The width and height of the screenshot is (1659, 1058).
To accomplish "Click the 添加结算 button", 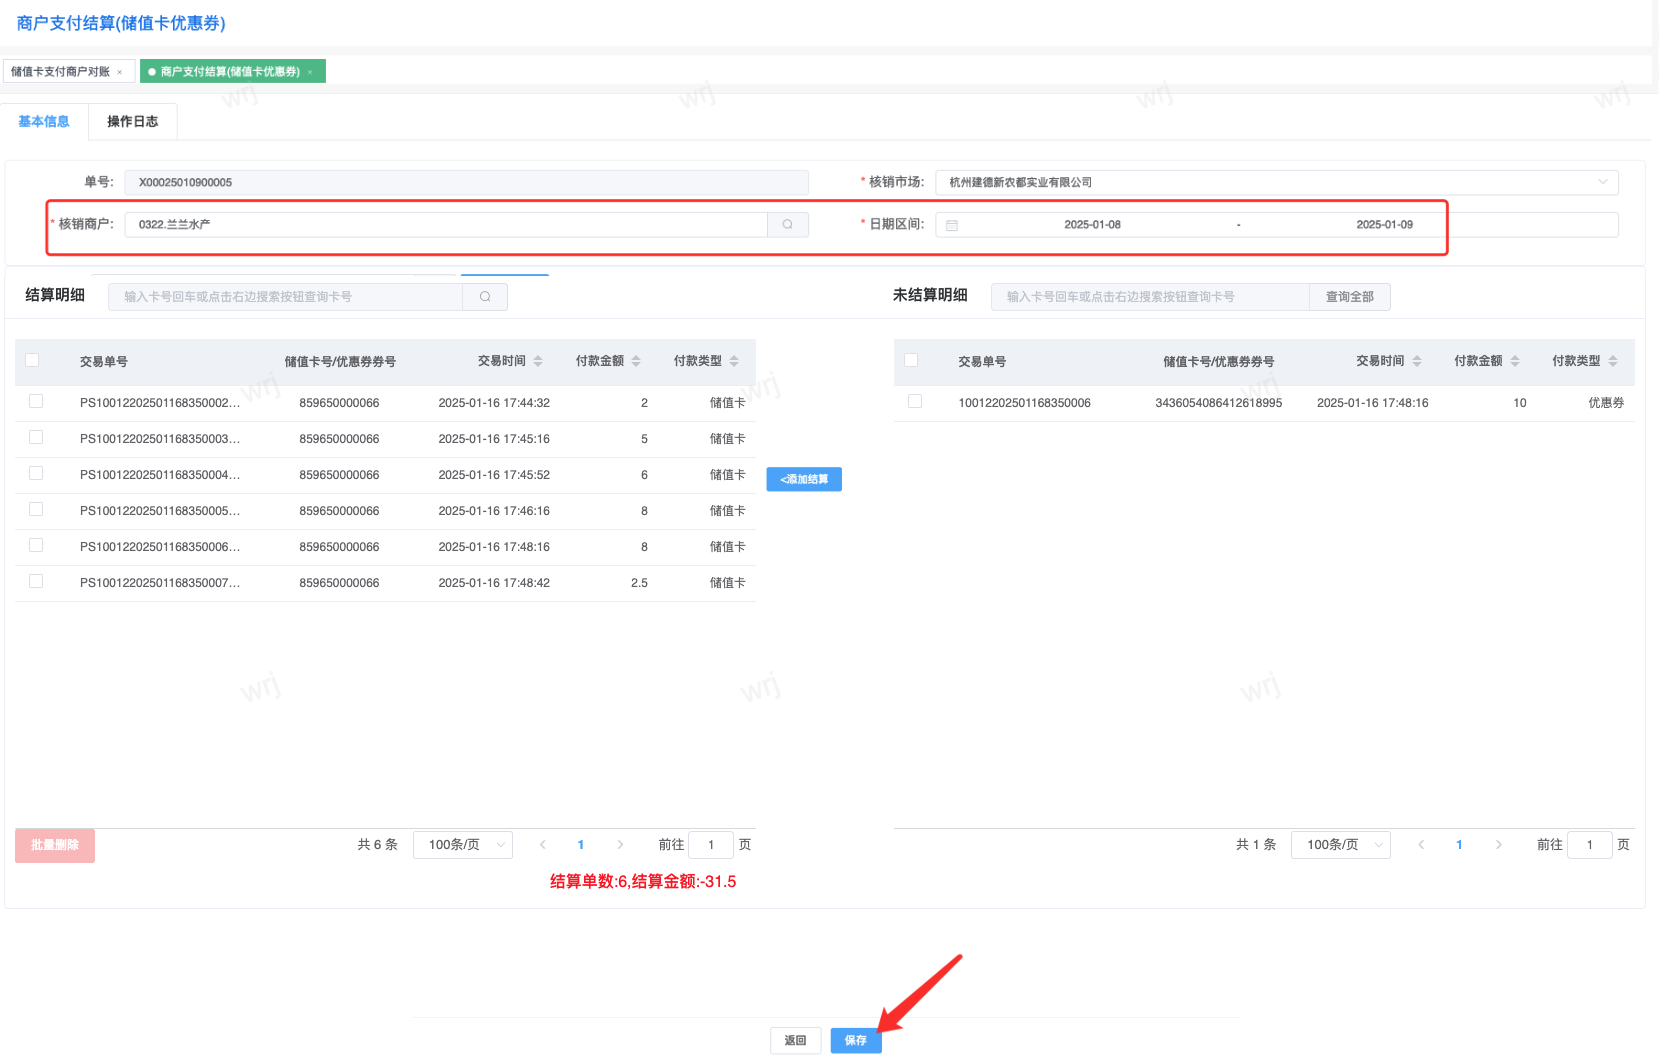I will (x=804, y=479).
